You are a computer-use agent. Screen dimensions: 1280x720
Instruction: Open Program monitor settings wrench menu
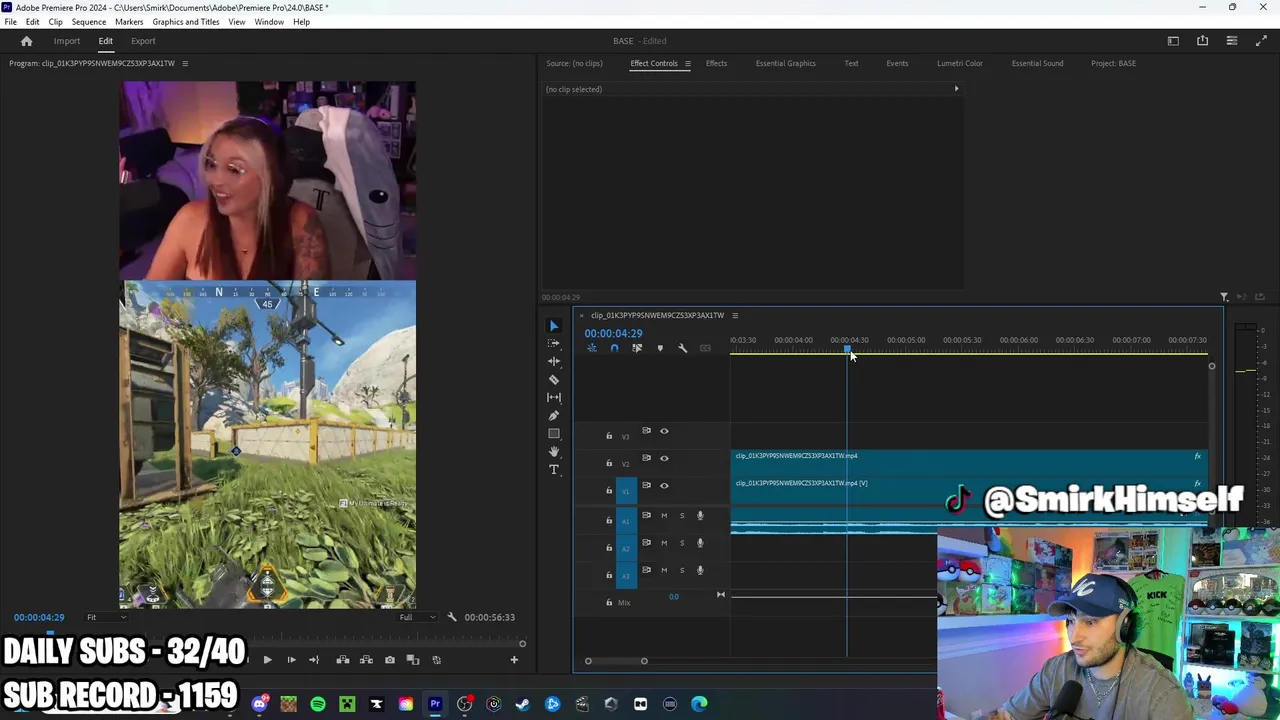tap(452, 617)
